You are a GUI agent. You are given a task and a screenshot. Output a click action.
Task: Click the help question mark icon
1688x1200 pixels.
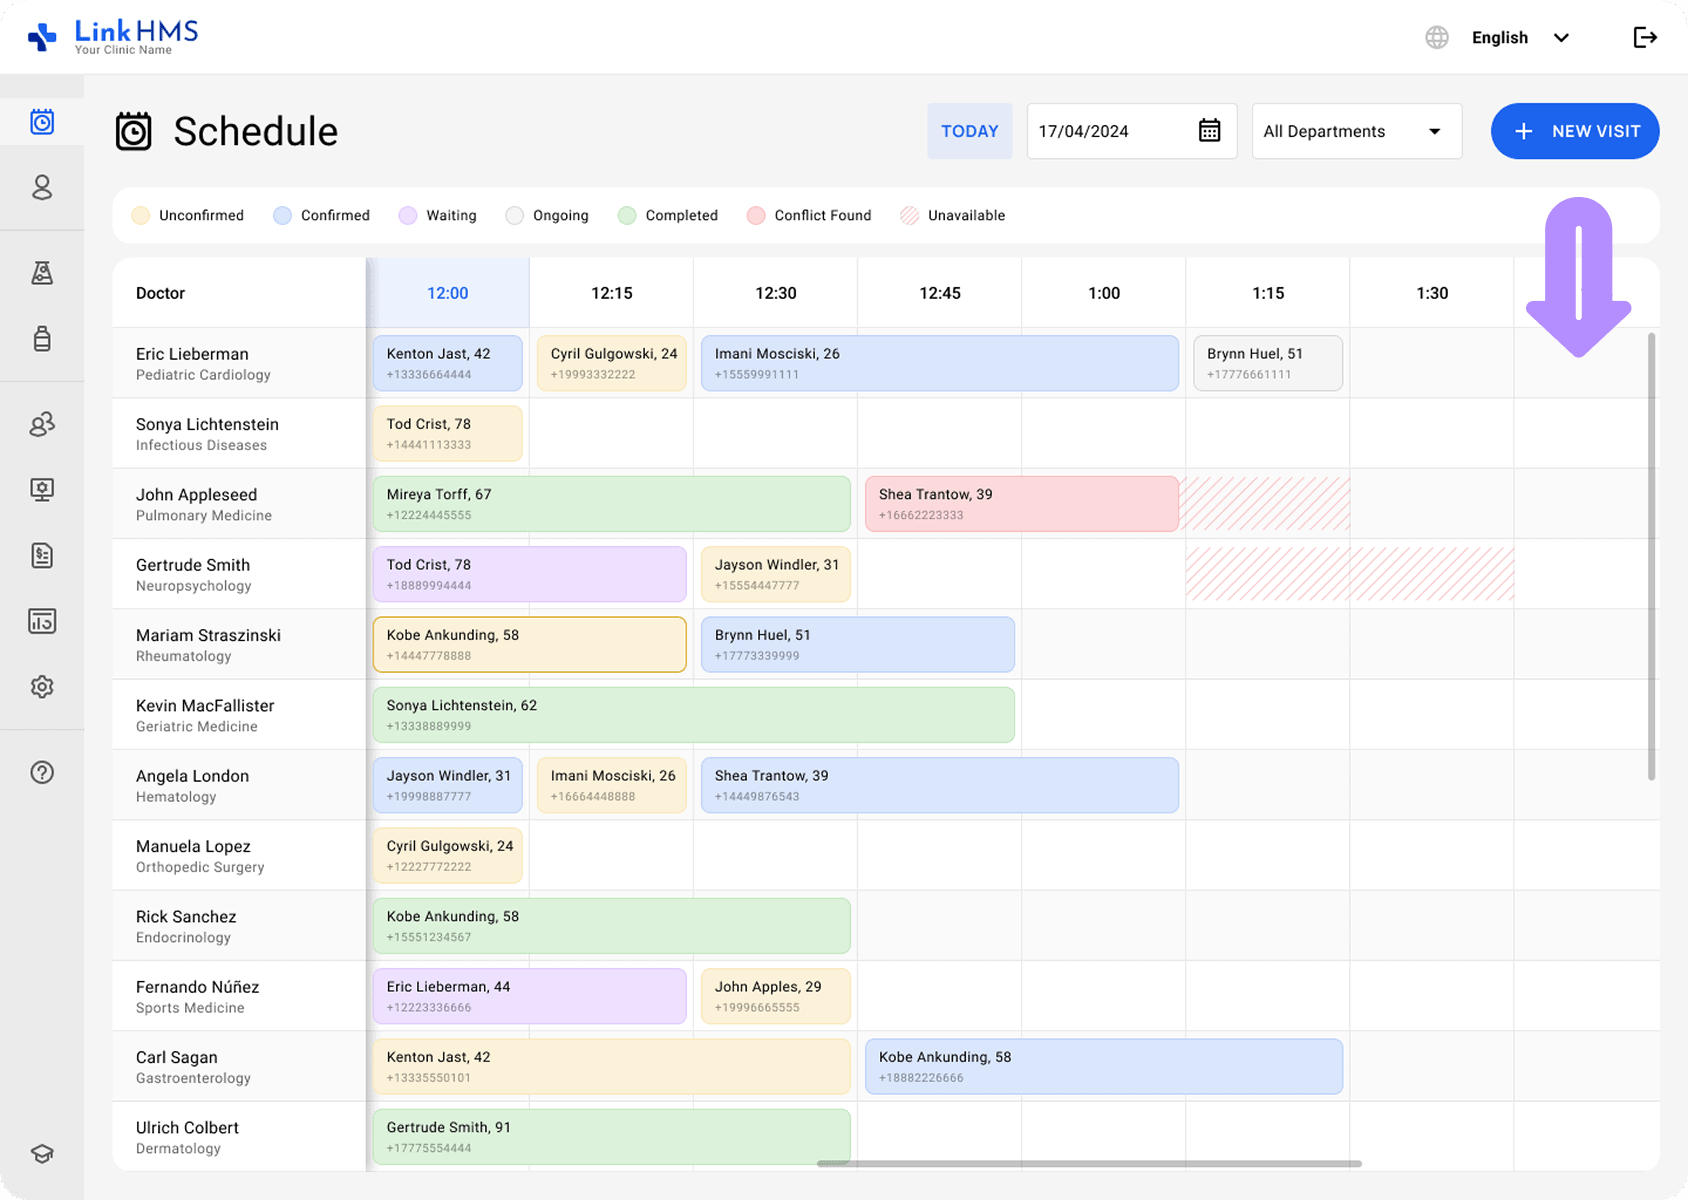pyautogui.click(x=42, y=772)
